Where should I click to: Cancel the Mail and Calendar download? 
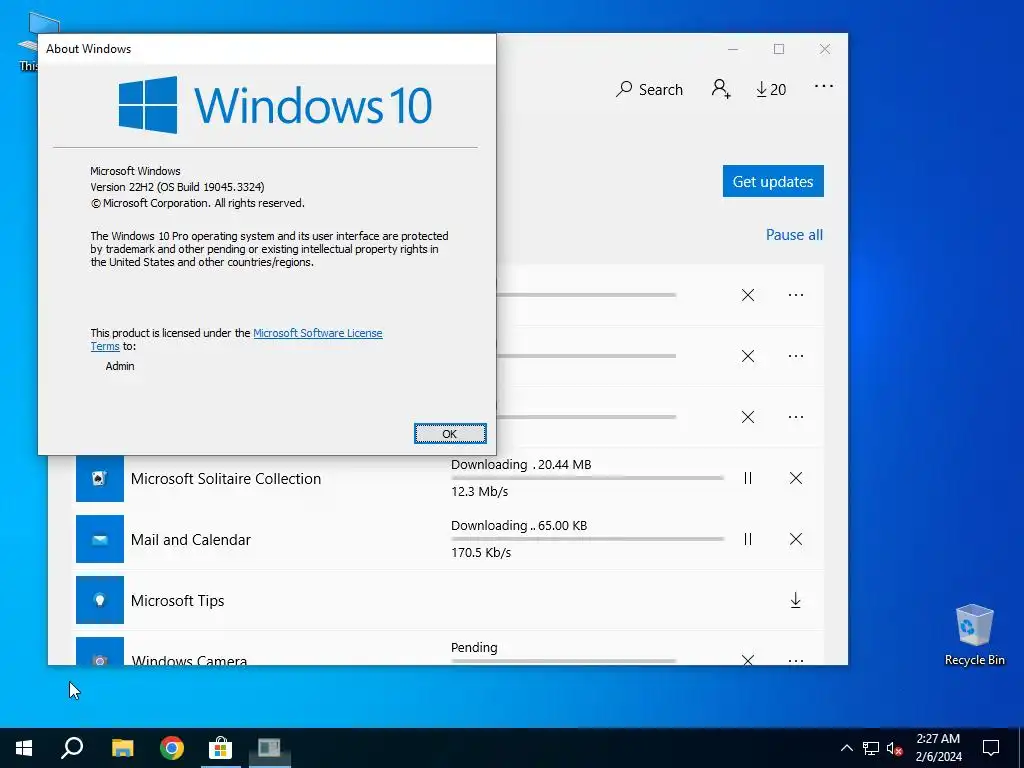(795, 539)
